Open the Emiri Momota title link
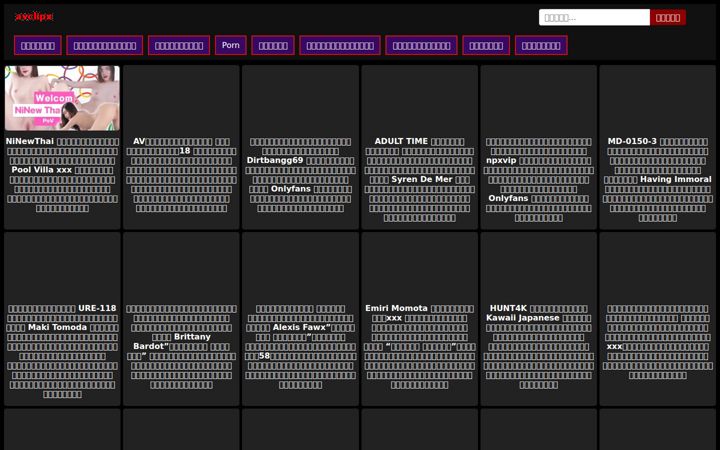 tap(420, 347)
